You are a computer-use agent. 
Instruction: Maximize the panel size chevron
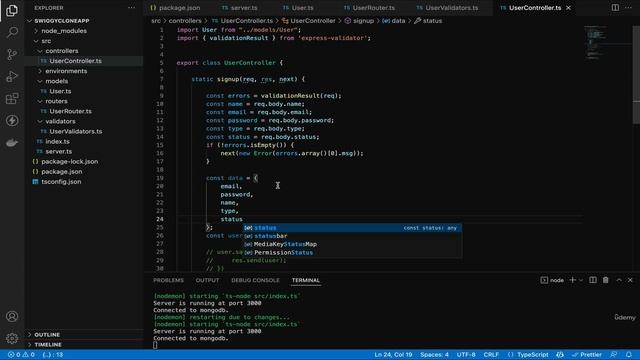[619, 280]
